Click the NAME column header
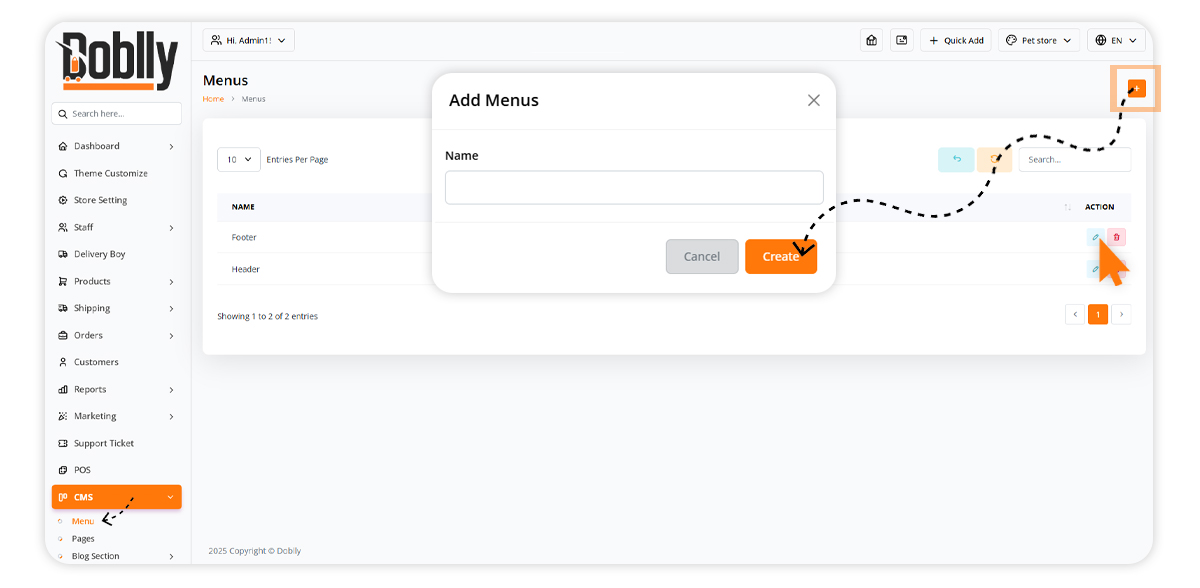This screenshot has width=1200, height=588. [243, 207]
